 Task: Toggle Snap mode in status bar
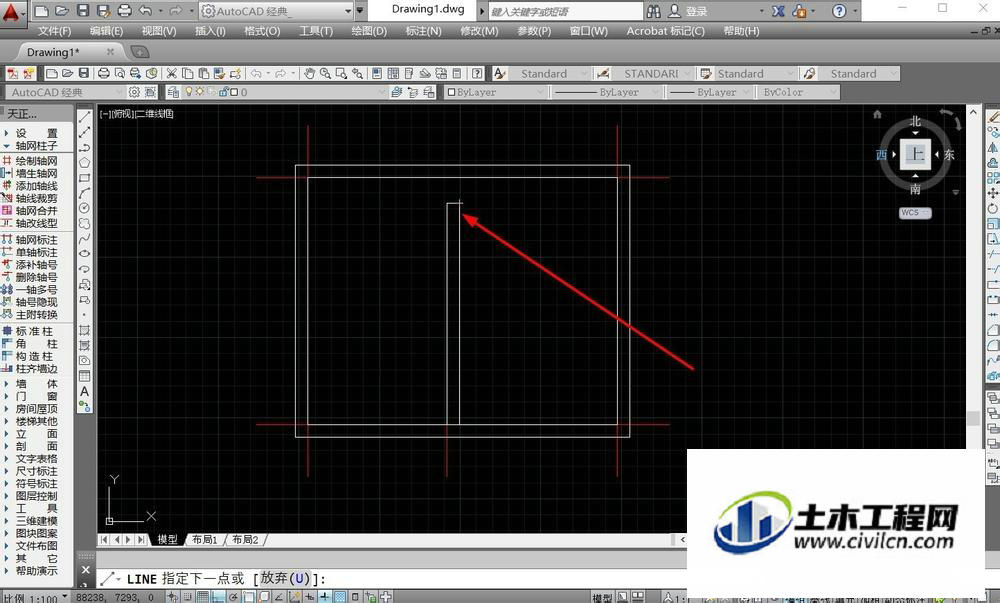pyautogui.click(x=188, y=597)
